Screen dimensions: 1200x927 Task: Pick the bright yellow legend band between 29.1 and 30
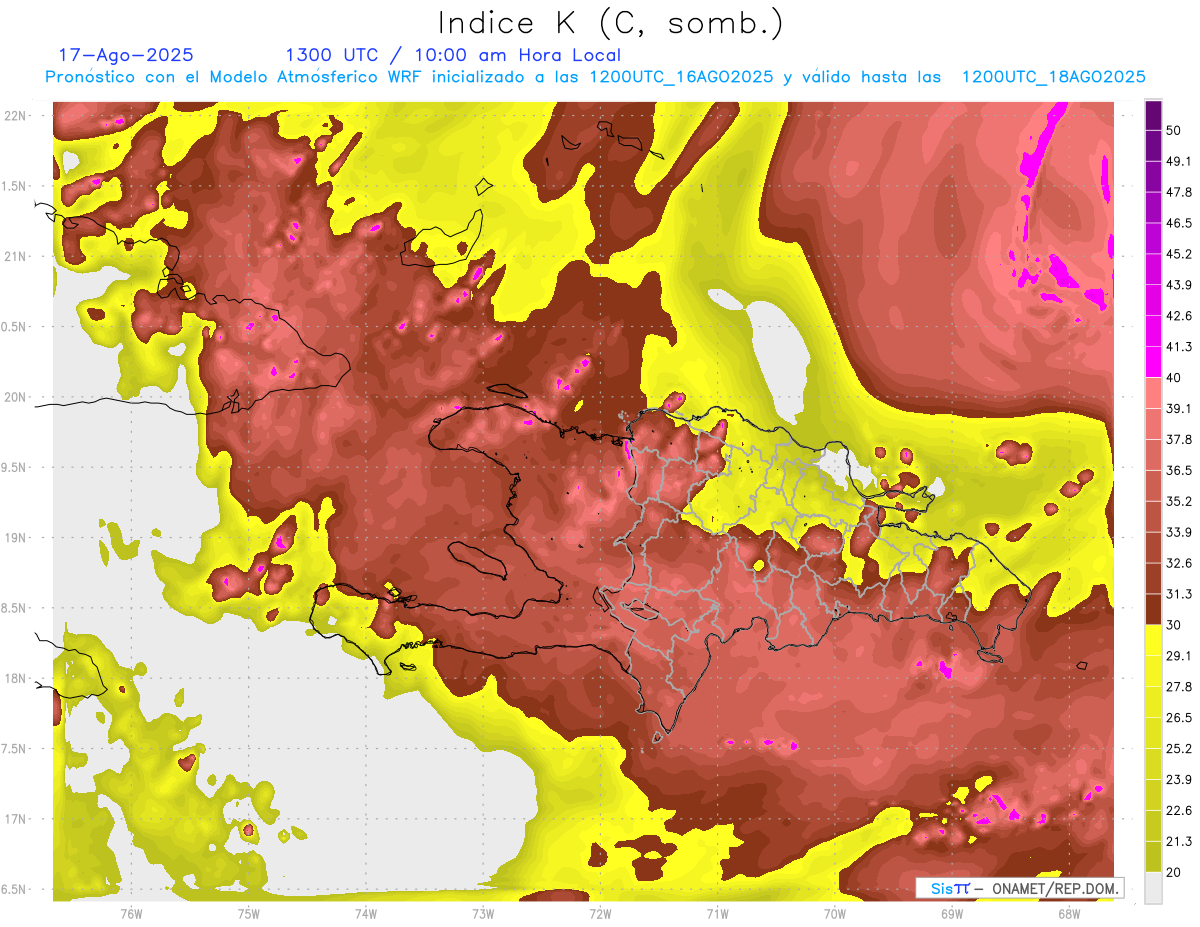(x=1153, y=640)
